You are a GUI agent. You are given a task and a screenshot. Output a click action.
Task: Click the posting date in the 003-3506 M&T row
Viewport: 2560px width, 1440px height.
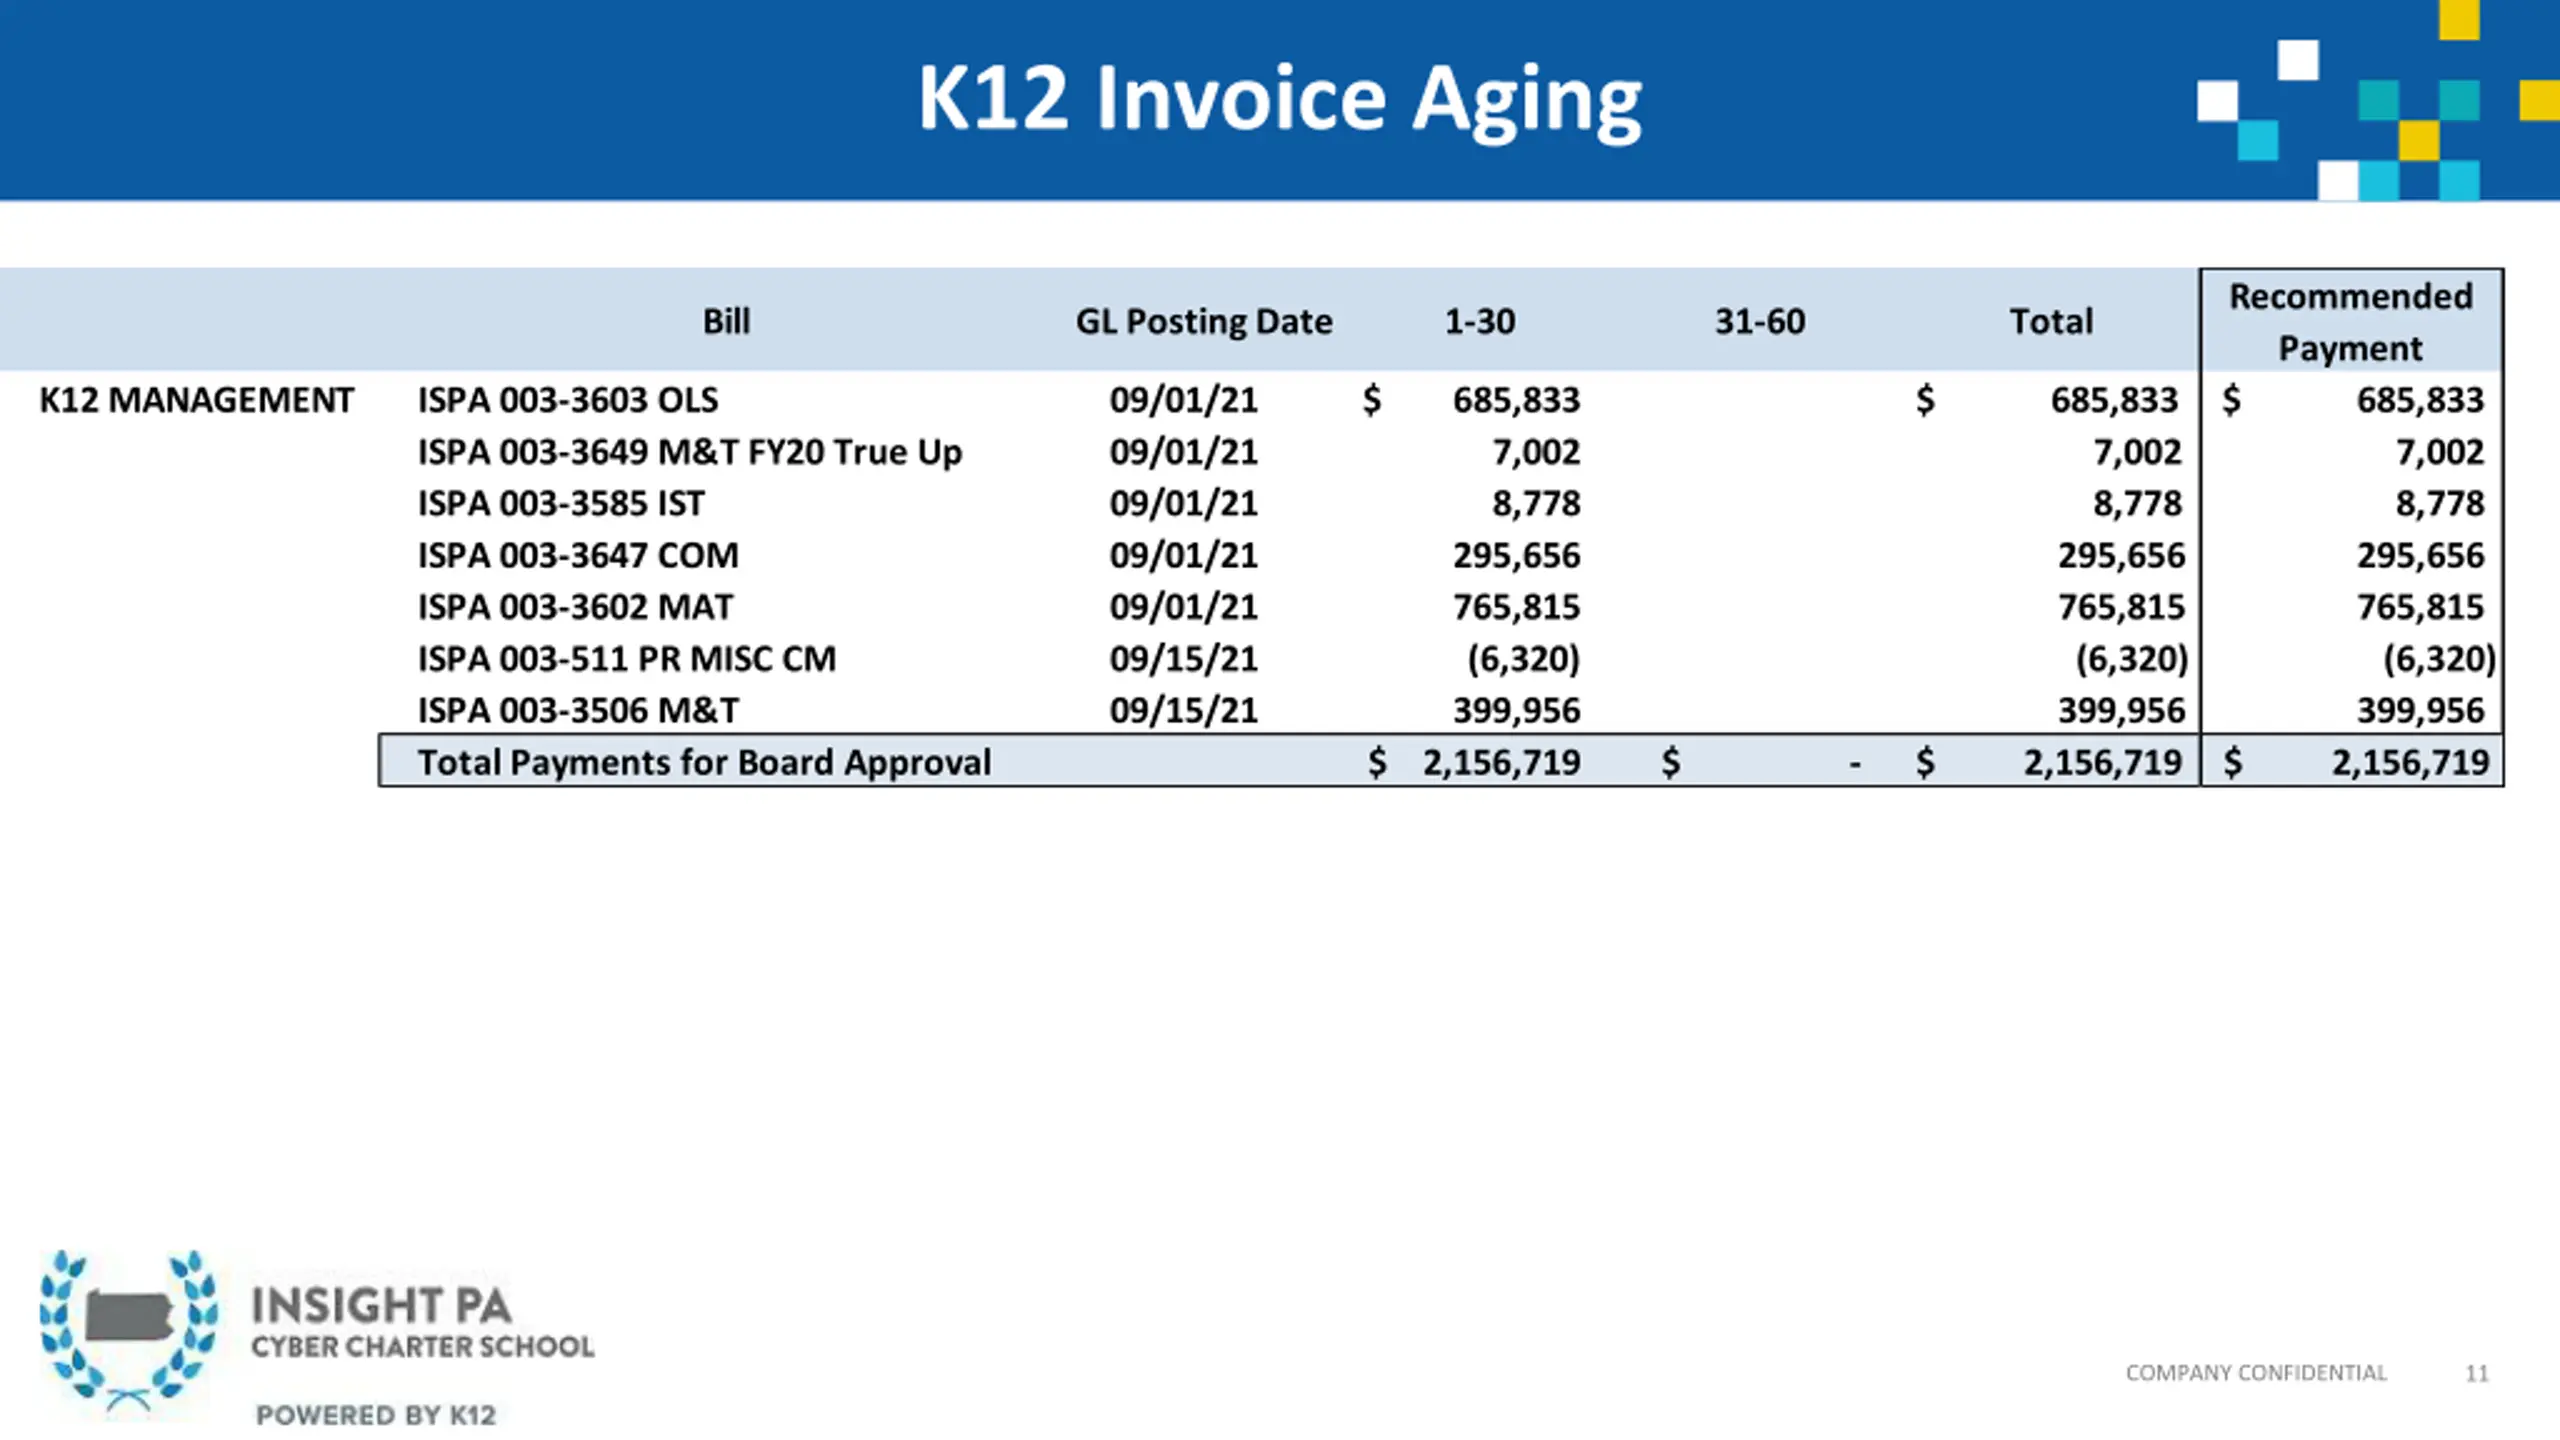pos(1184,711)
